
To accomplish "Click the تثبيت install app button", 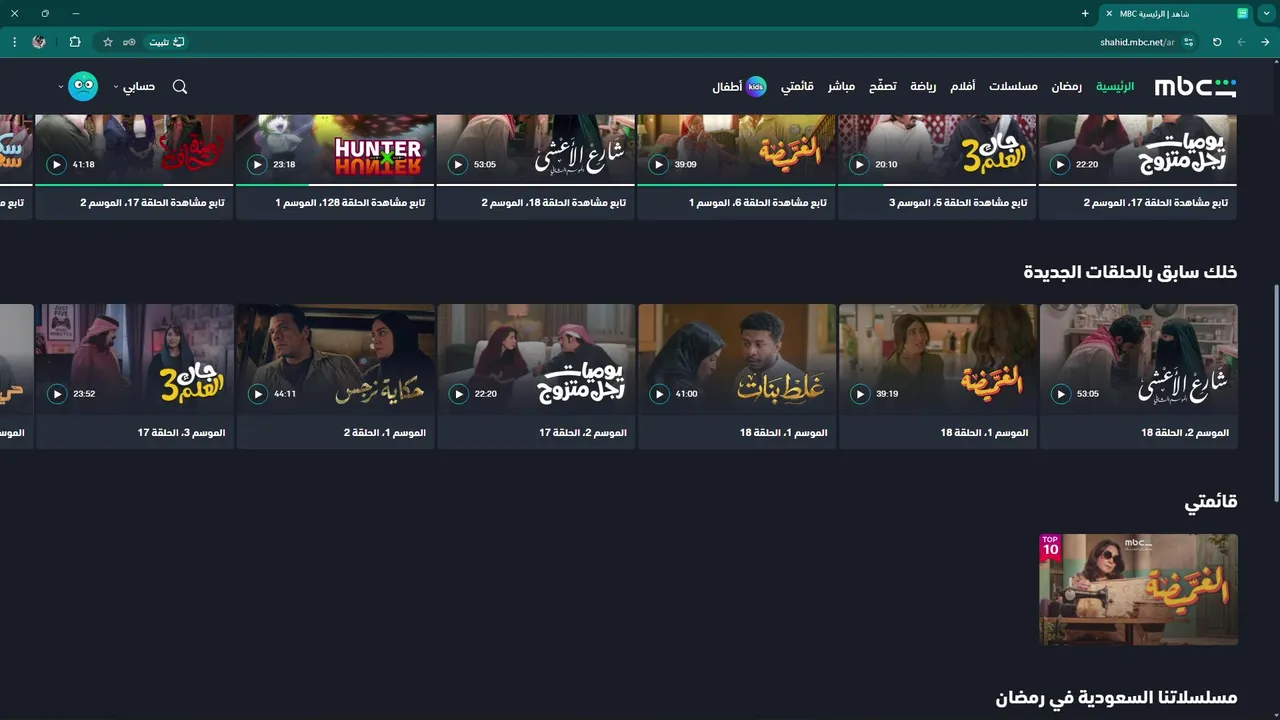I will point(167,42).
